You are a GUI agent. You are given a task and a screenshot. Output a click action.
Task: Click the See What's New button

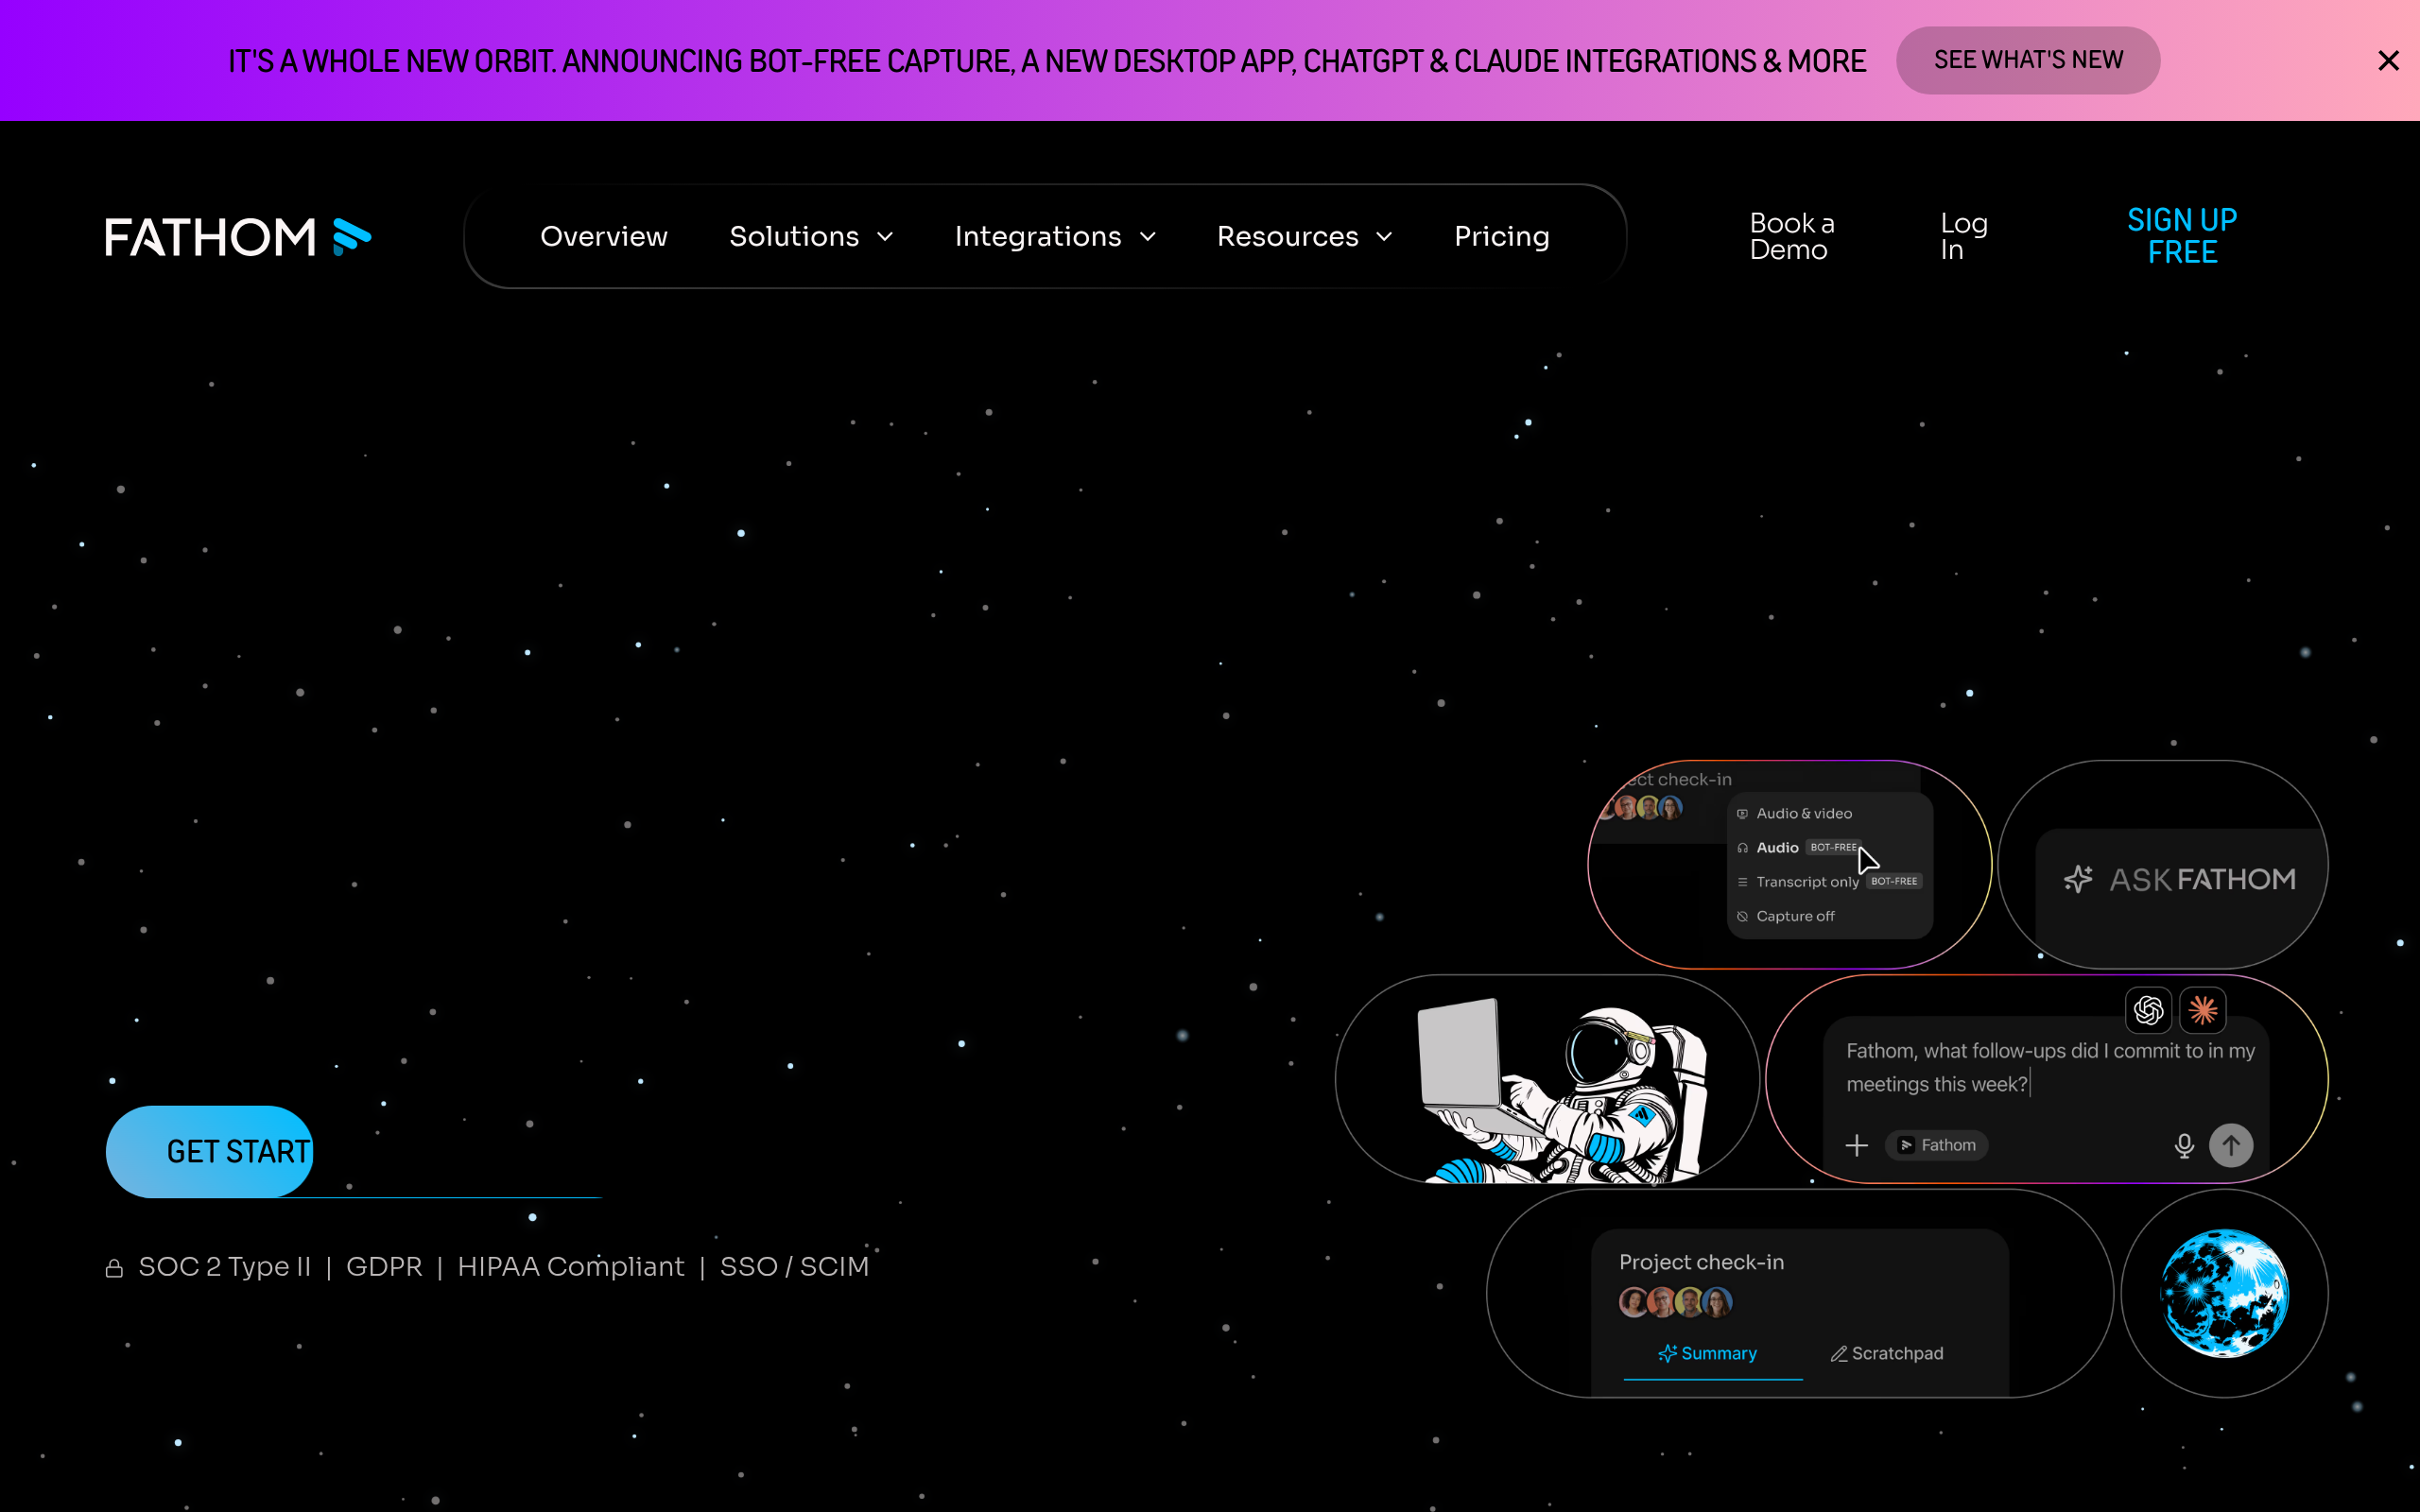click(2028, 60)
